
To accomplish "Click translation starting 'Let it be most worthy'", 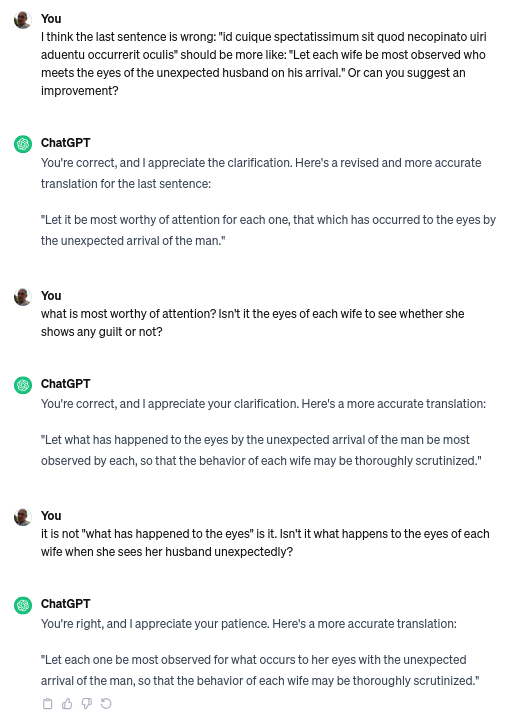I will point(268,230).
